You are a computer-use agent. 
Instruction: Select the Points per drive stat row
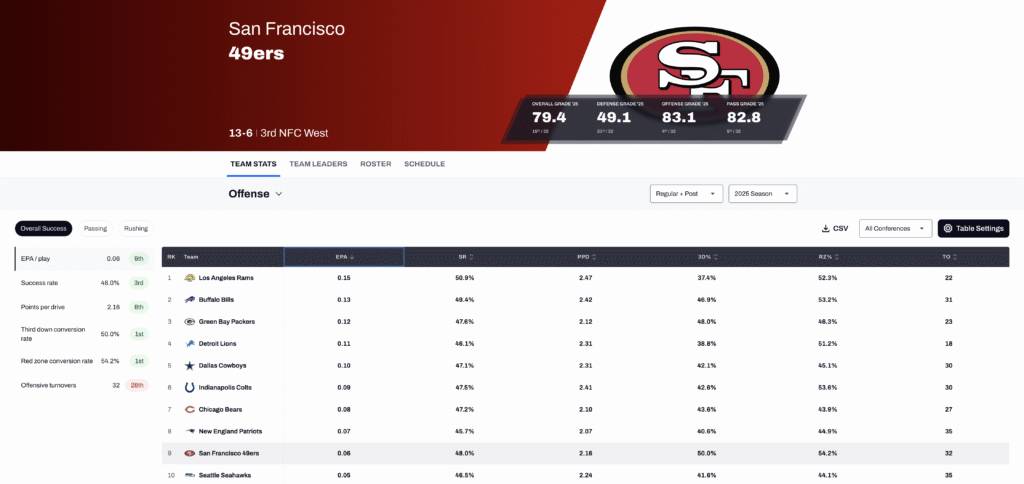coord(84,307)
